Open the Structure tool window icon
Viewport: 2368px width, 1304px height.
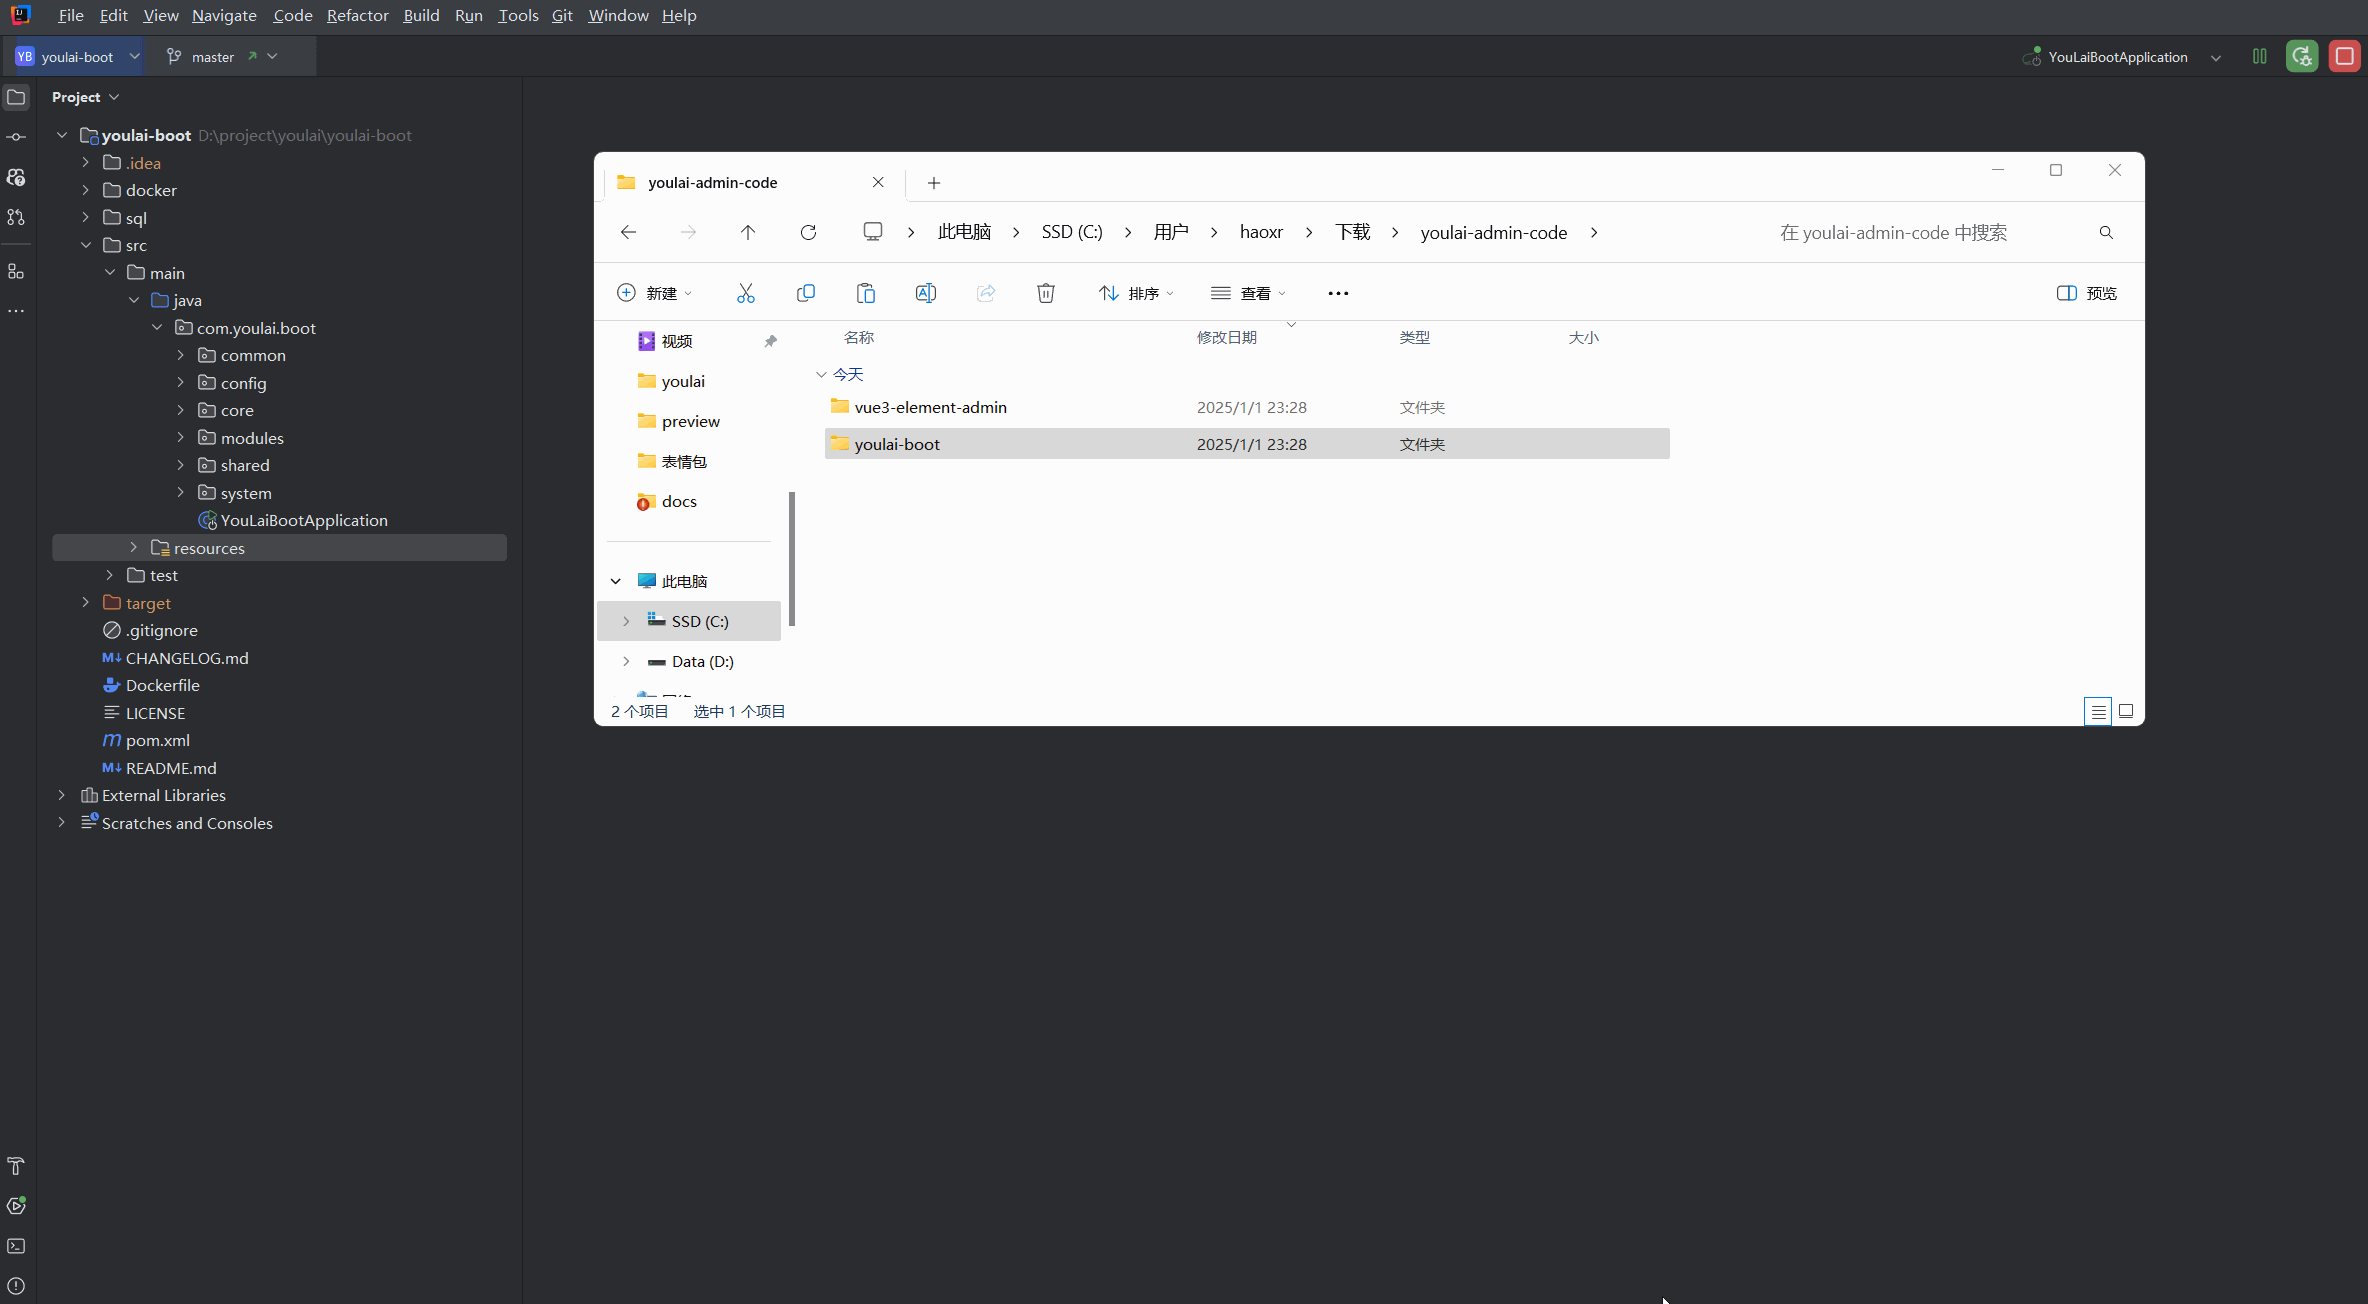pyautogui.click(x=16, y=271)
